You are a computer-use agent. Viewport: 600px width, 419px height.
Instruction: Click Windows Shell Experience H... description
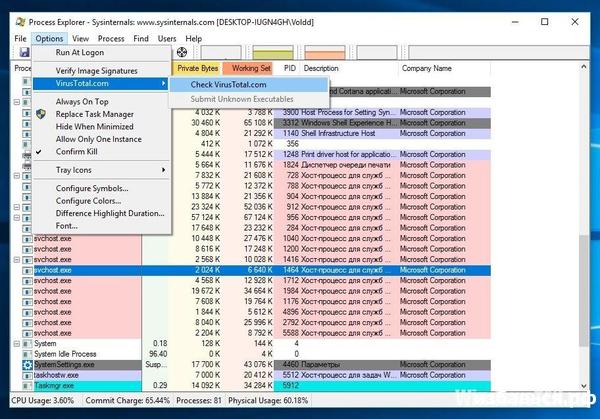pos(346,123)
